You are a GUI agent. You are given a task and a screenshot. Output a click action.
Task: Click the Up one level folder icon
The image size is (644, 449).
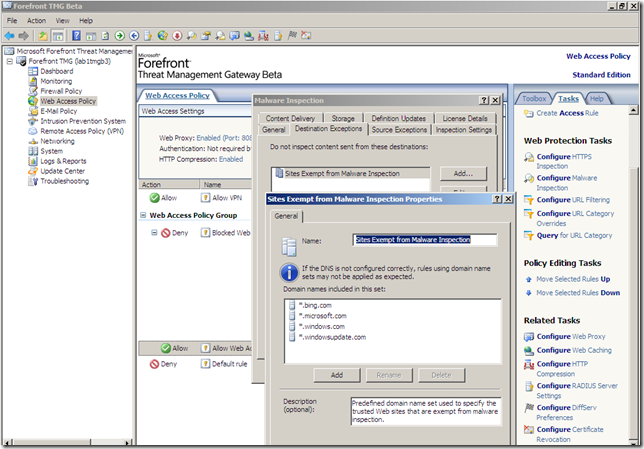click(43, 36)
